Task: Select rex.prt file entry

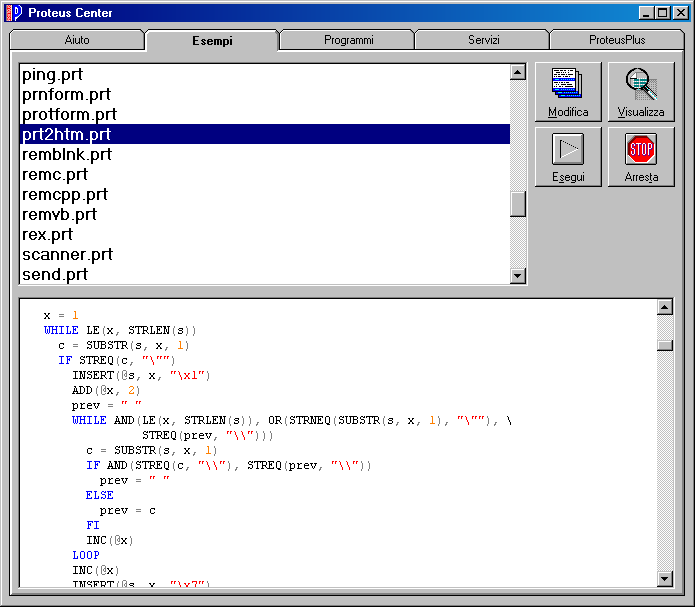Action: click(265, 234)
